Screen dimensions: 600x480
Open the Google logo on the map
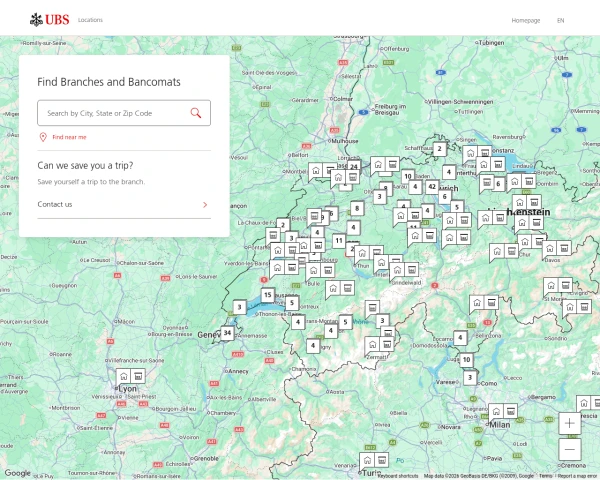[x=18, y=473]
